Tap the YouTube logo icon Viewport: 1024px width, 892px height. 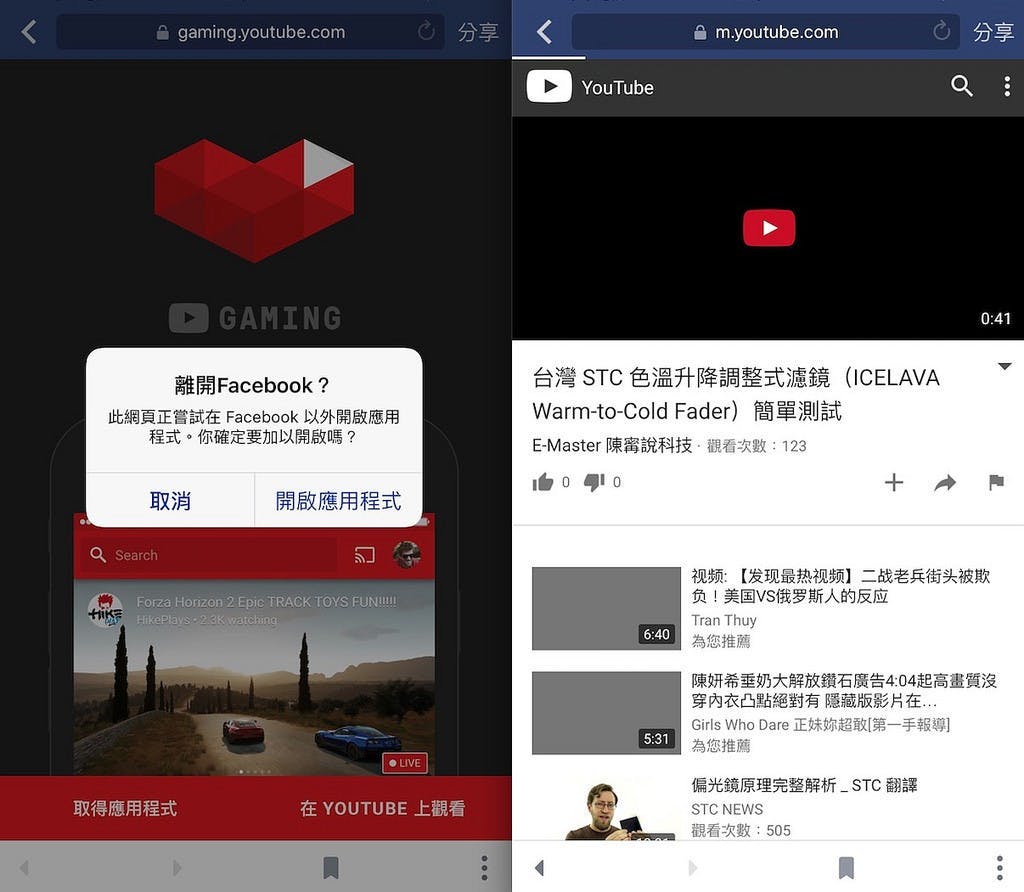pyautogui.click(x=549, y=86)
